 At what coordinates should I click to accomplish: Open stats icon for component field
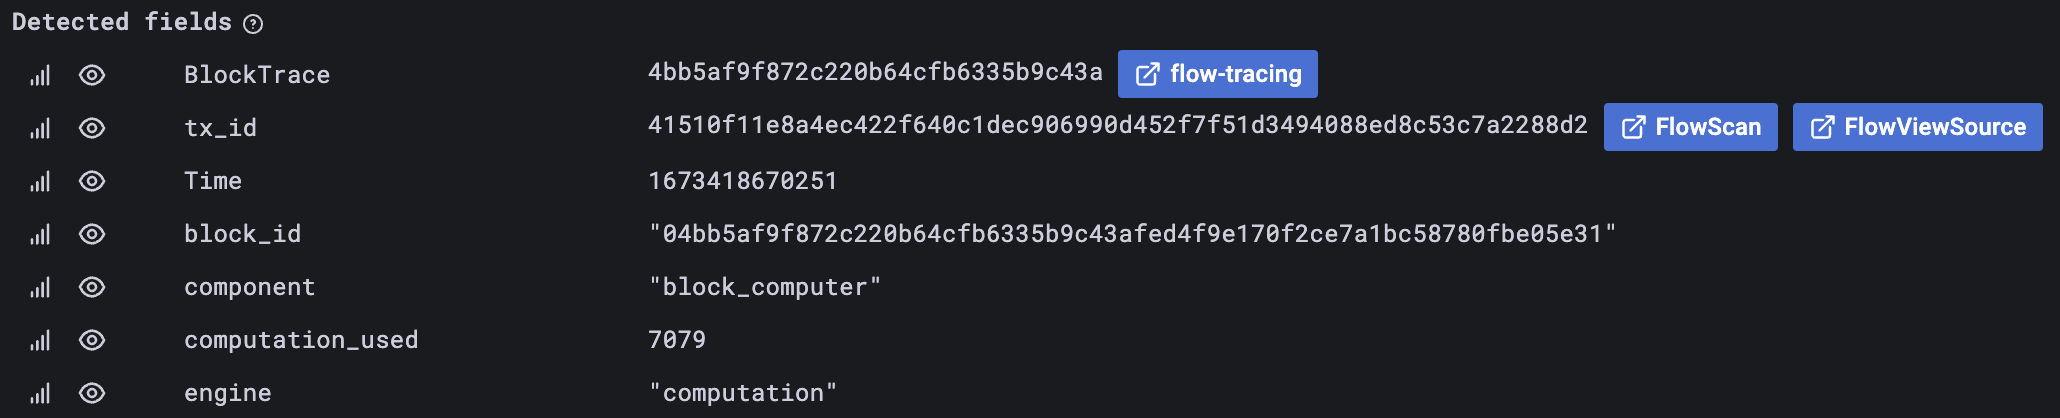(x=40, y=288)
